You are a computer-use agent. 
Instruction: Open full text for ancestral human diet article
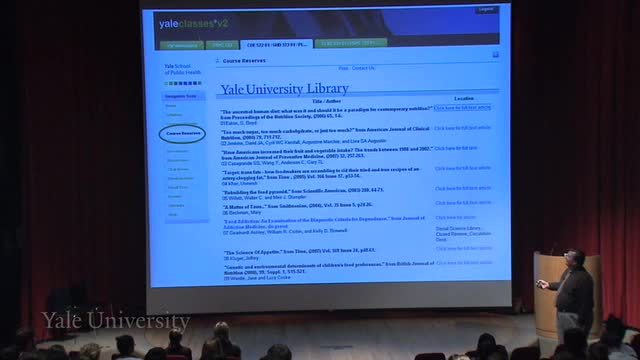coord(462,108)
